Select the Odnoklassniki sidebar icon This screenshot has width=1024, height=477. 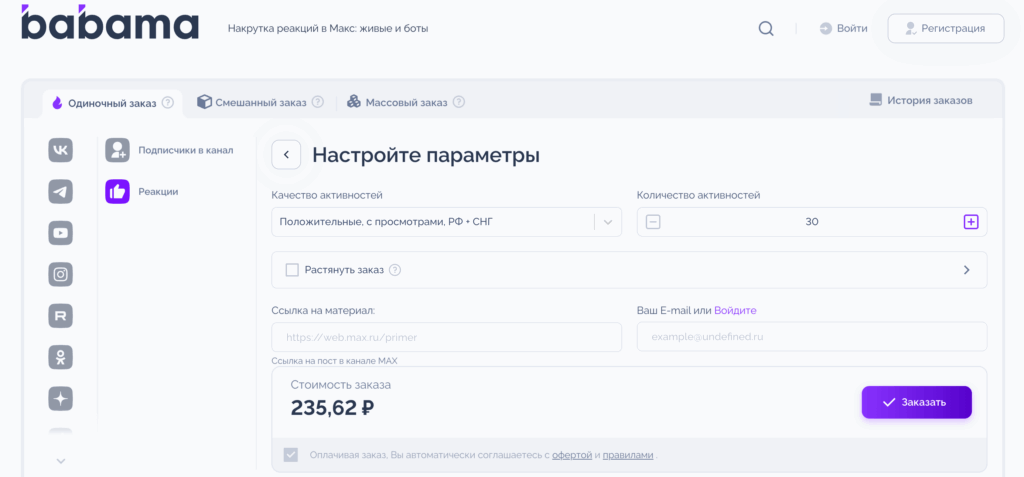point(61,357)
